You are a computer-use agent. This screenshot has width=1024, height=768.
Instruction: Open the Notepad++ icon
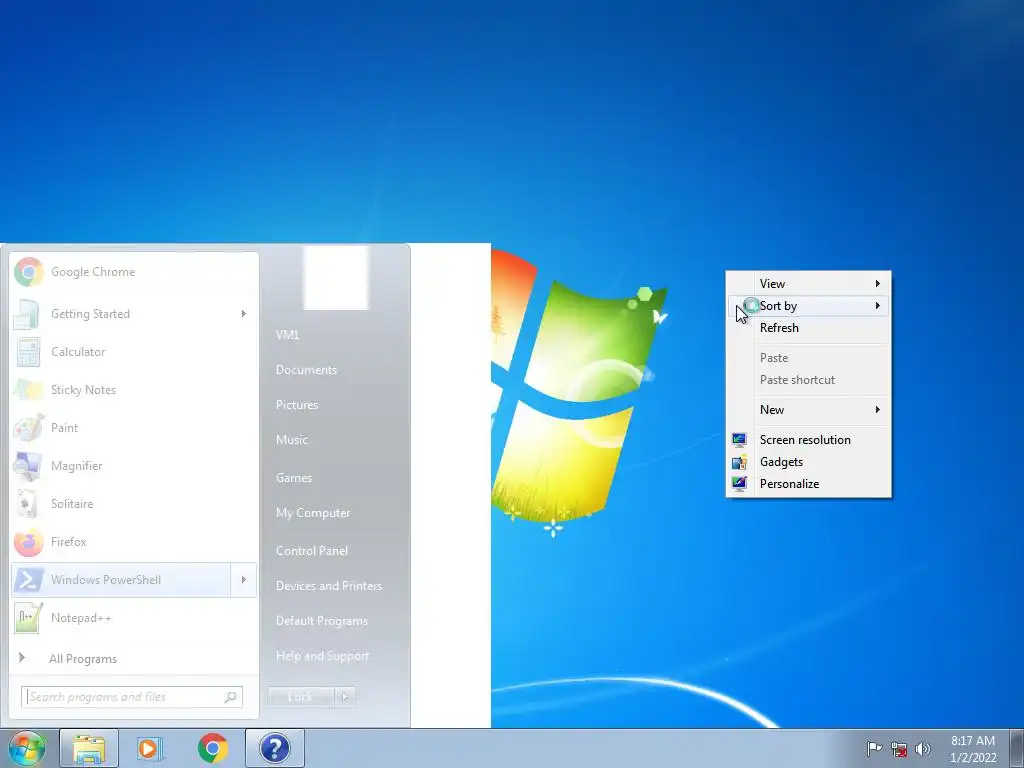pyautogui.click(x=27, y=618)
